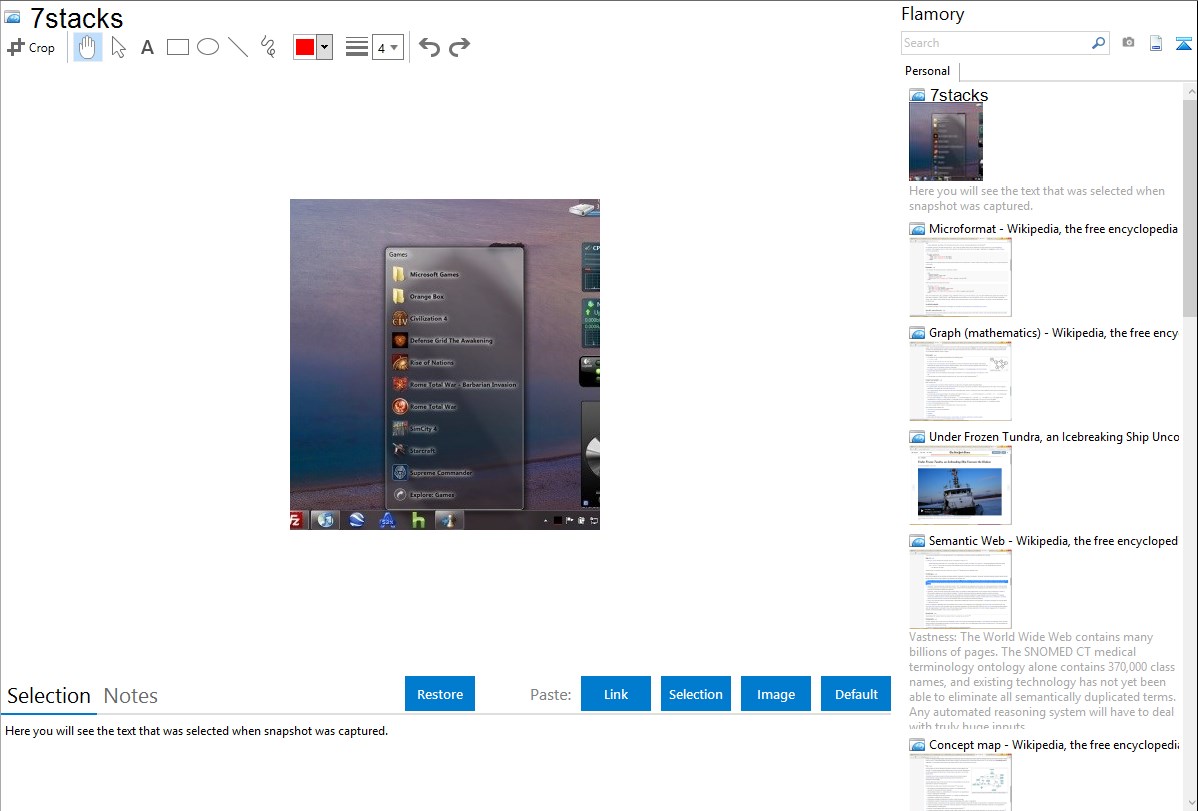Undo the last edit

pyautogui.click(x=429, y=47)
